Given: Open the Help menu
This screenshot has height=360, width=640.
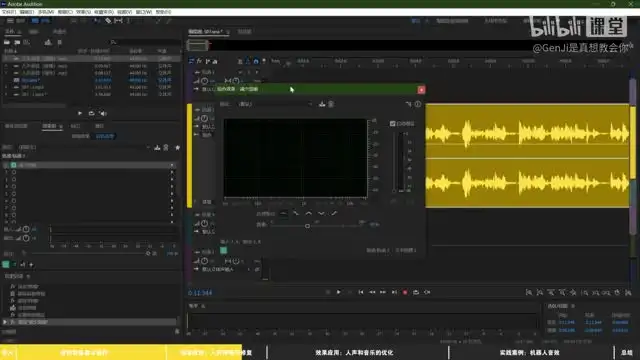Looking at the screenshot, I should coord(163,12).
